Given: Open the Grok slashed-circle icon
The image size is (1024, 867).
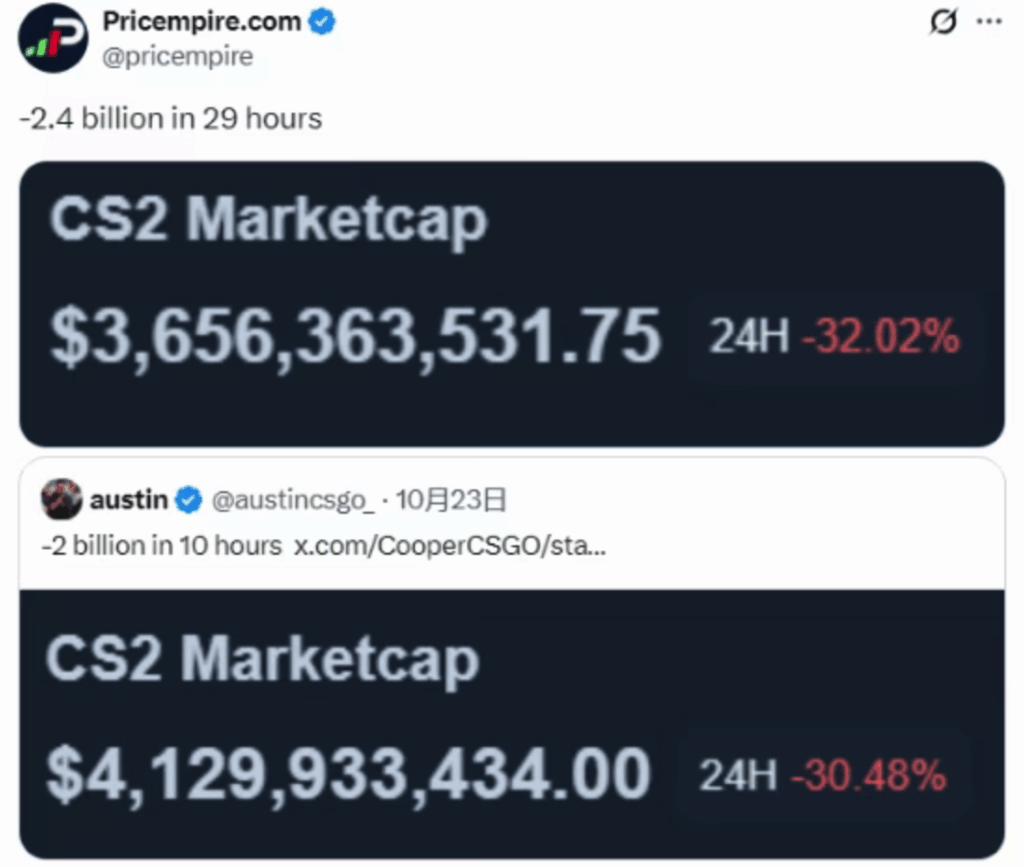Looking at the screenshot, I should pos(942,22).
